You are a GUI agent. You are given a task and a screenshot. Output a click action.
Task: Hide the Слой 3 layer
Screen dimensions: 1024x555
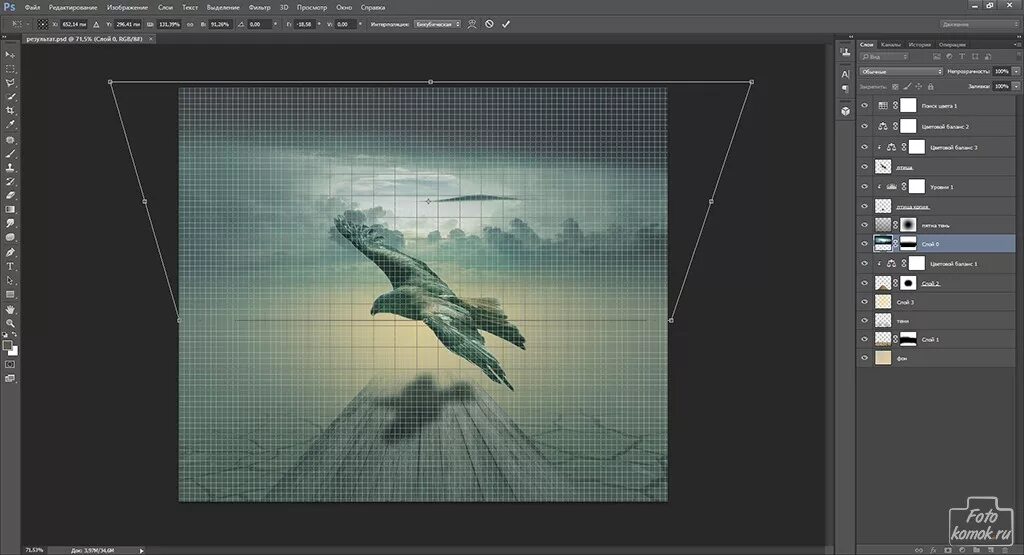tap(865, 302)
